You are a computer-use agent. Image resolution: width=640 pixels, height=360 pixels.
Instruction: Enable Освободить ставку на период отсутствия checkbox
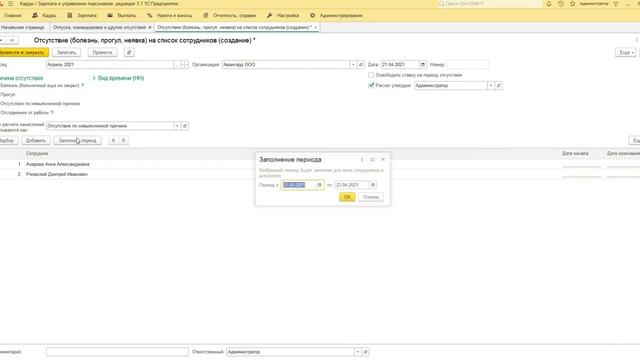point(371,75)
